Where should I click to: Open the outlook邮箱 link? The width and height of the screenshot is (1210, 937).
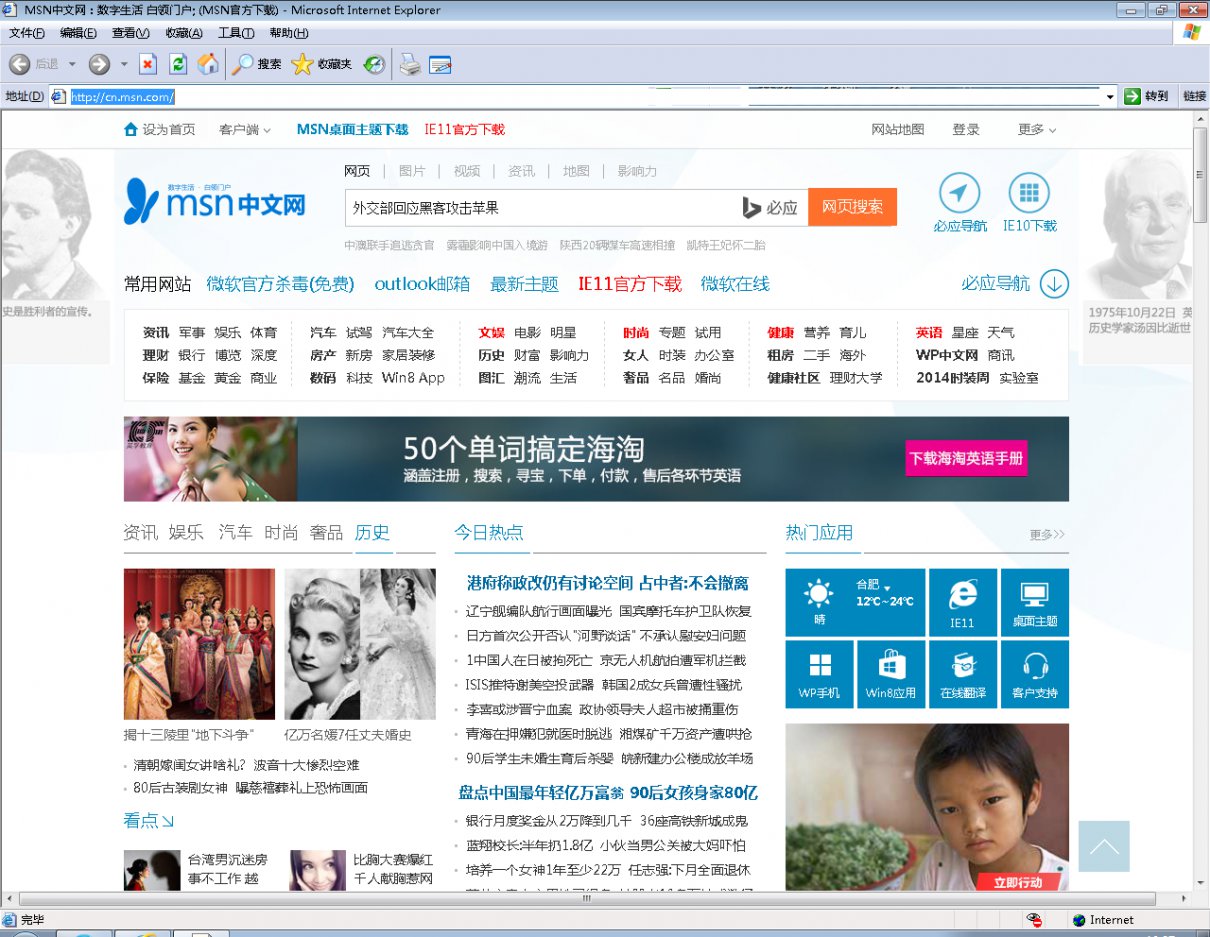tap(422, 284)
